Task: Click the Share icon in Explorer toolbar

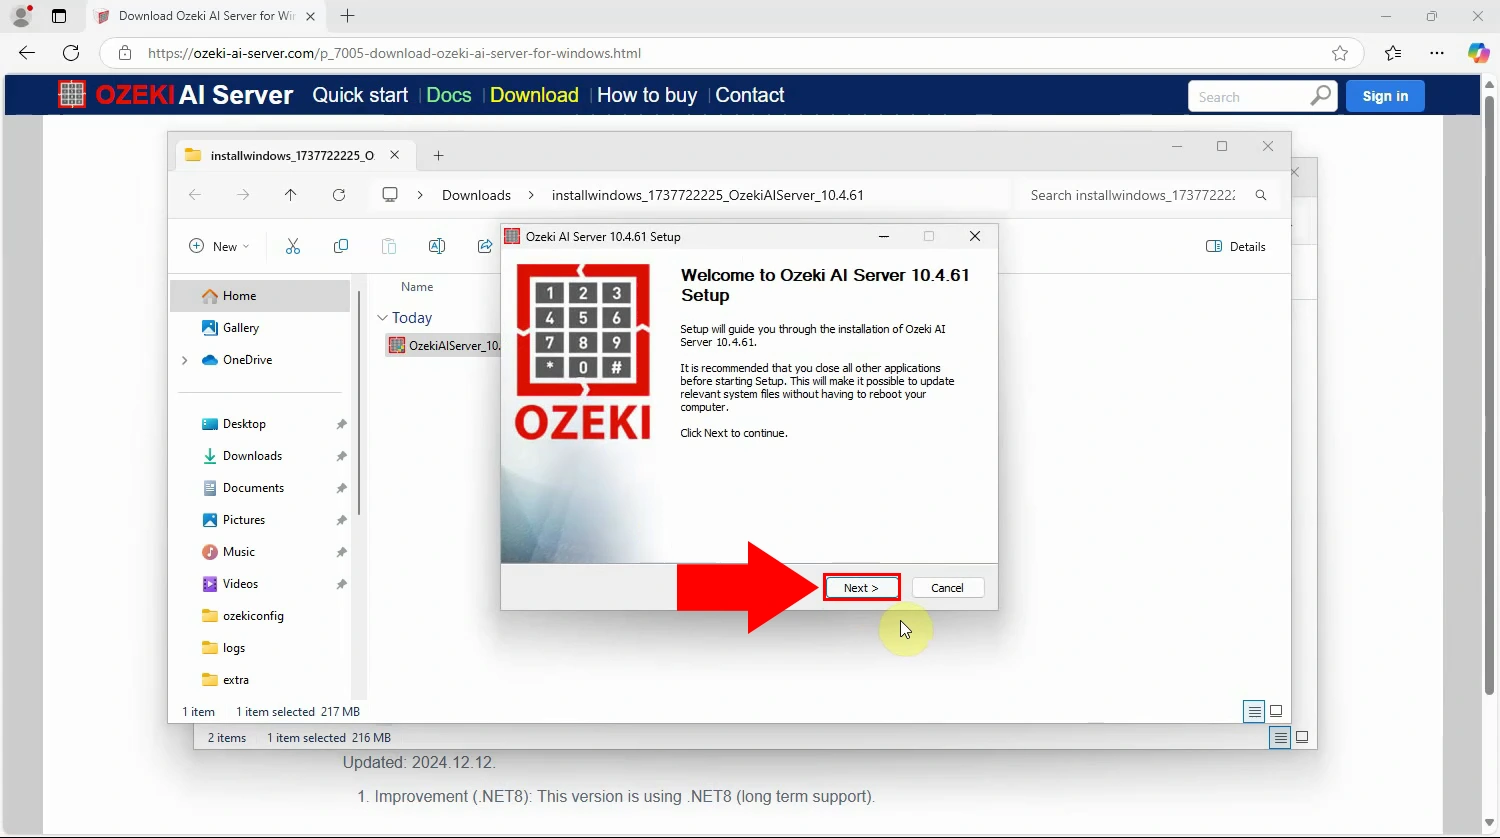Action: 485,246
